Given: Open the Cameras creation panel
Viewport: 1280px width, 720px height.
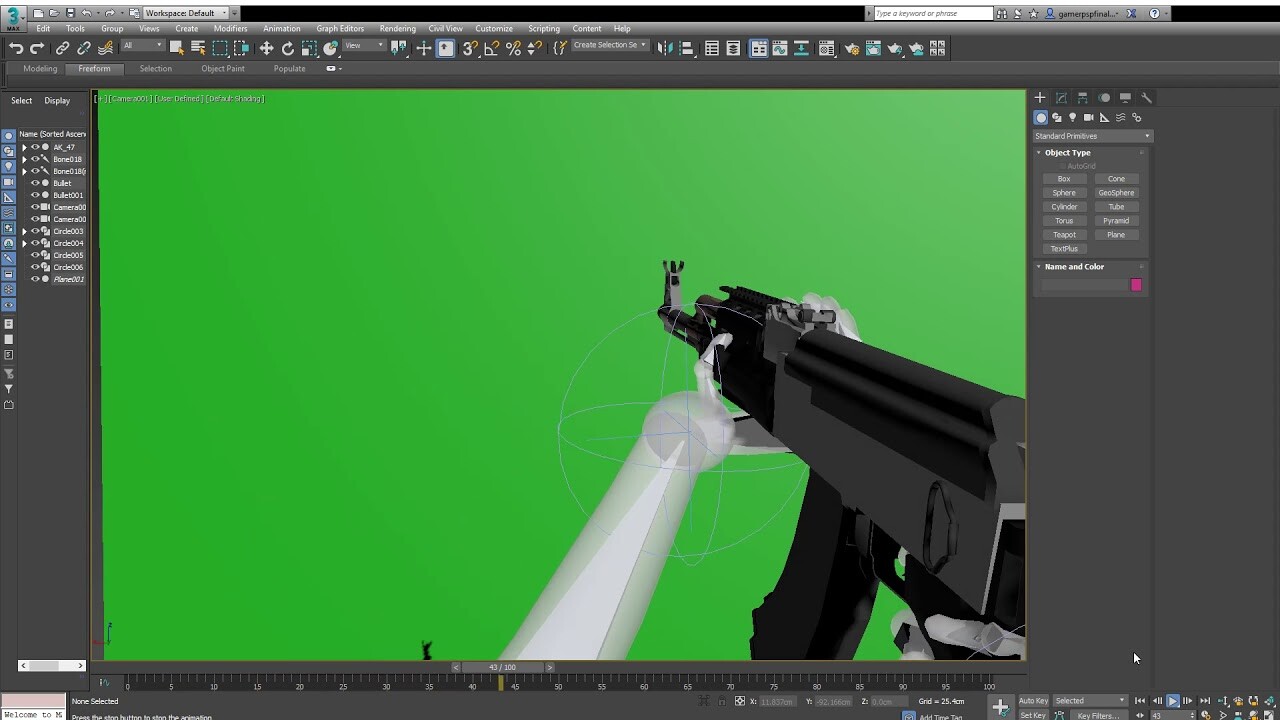Looking at the screenshot, I should point(1087,117).
